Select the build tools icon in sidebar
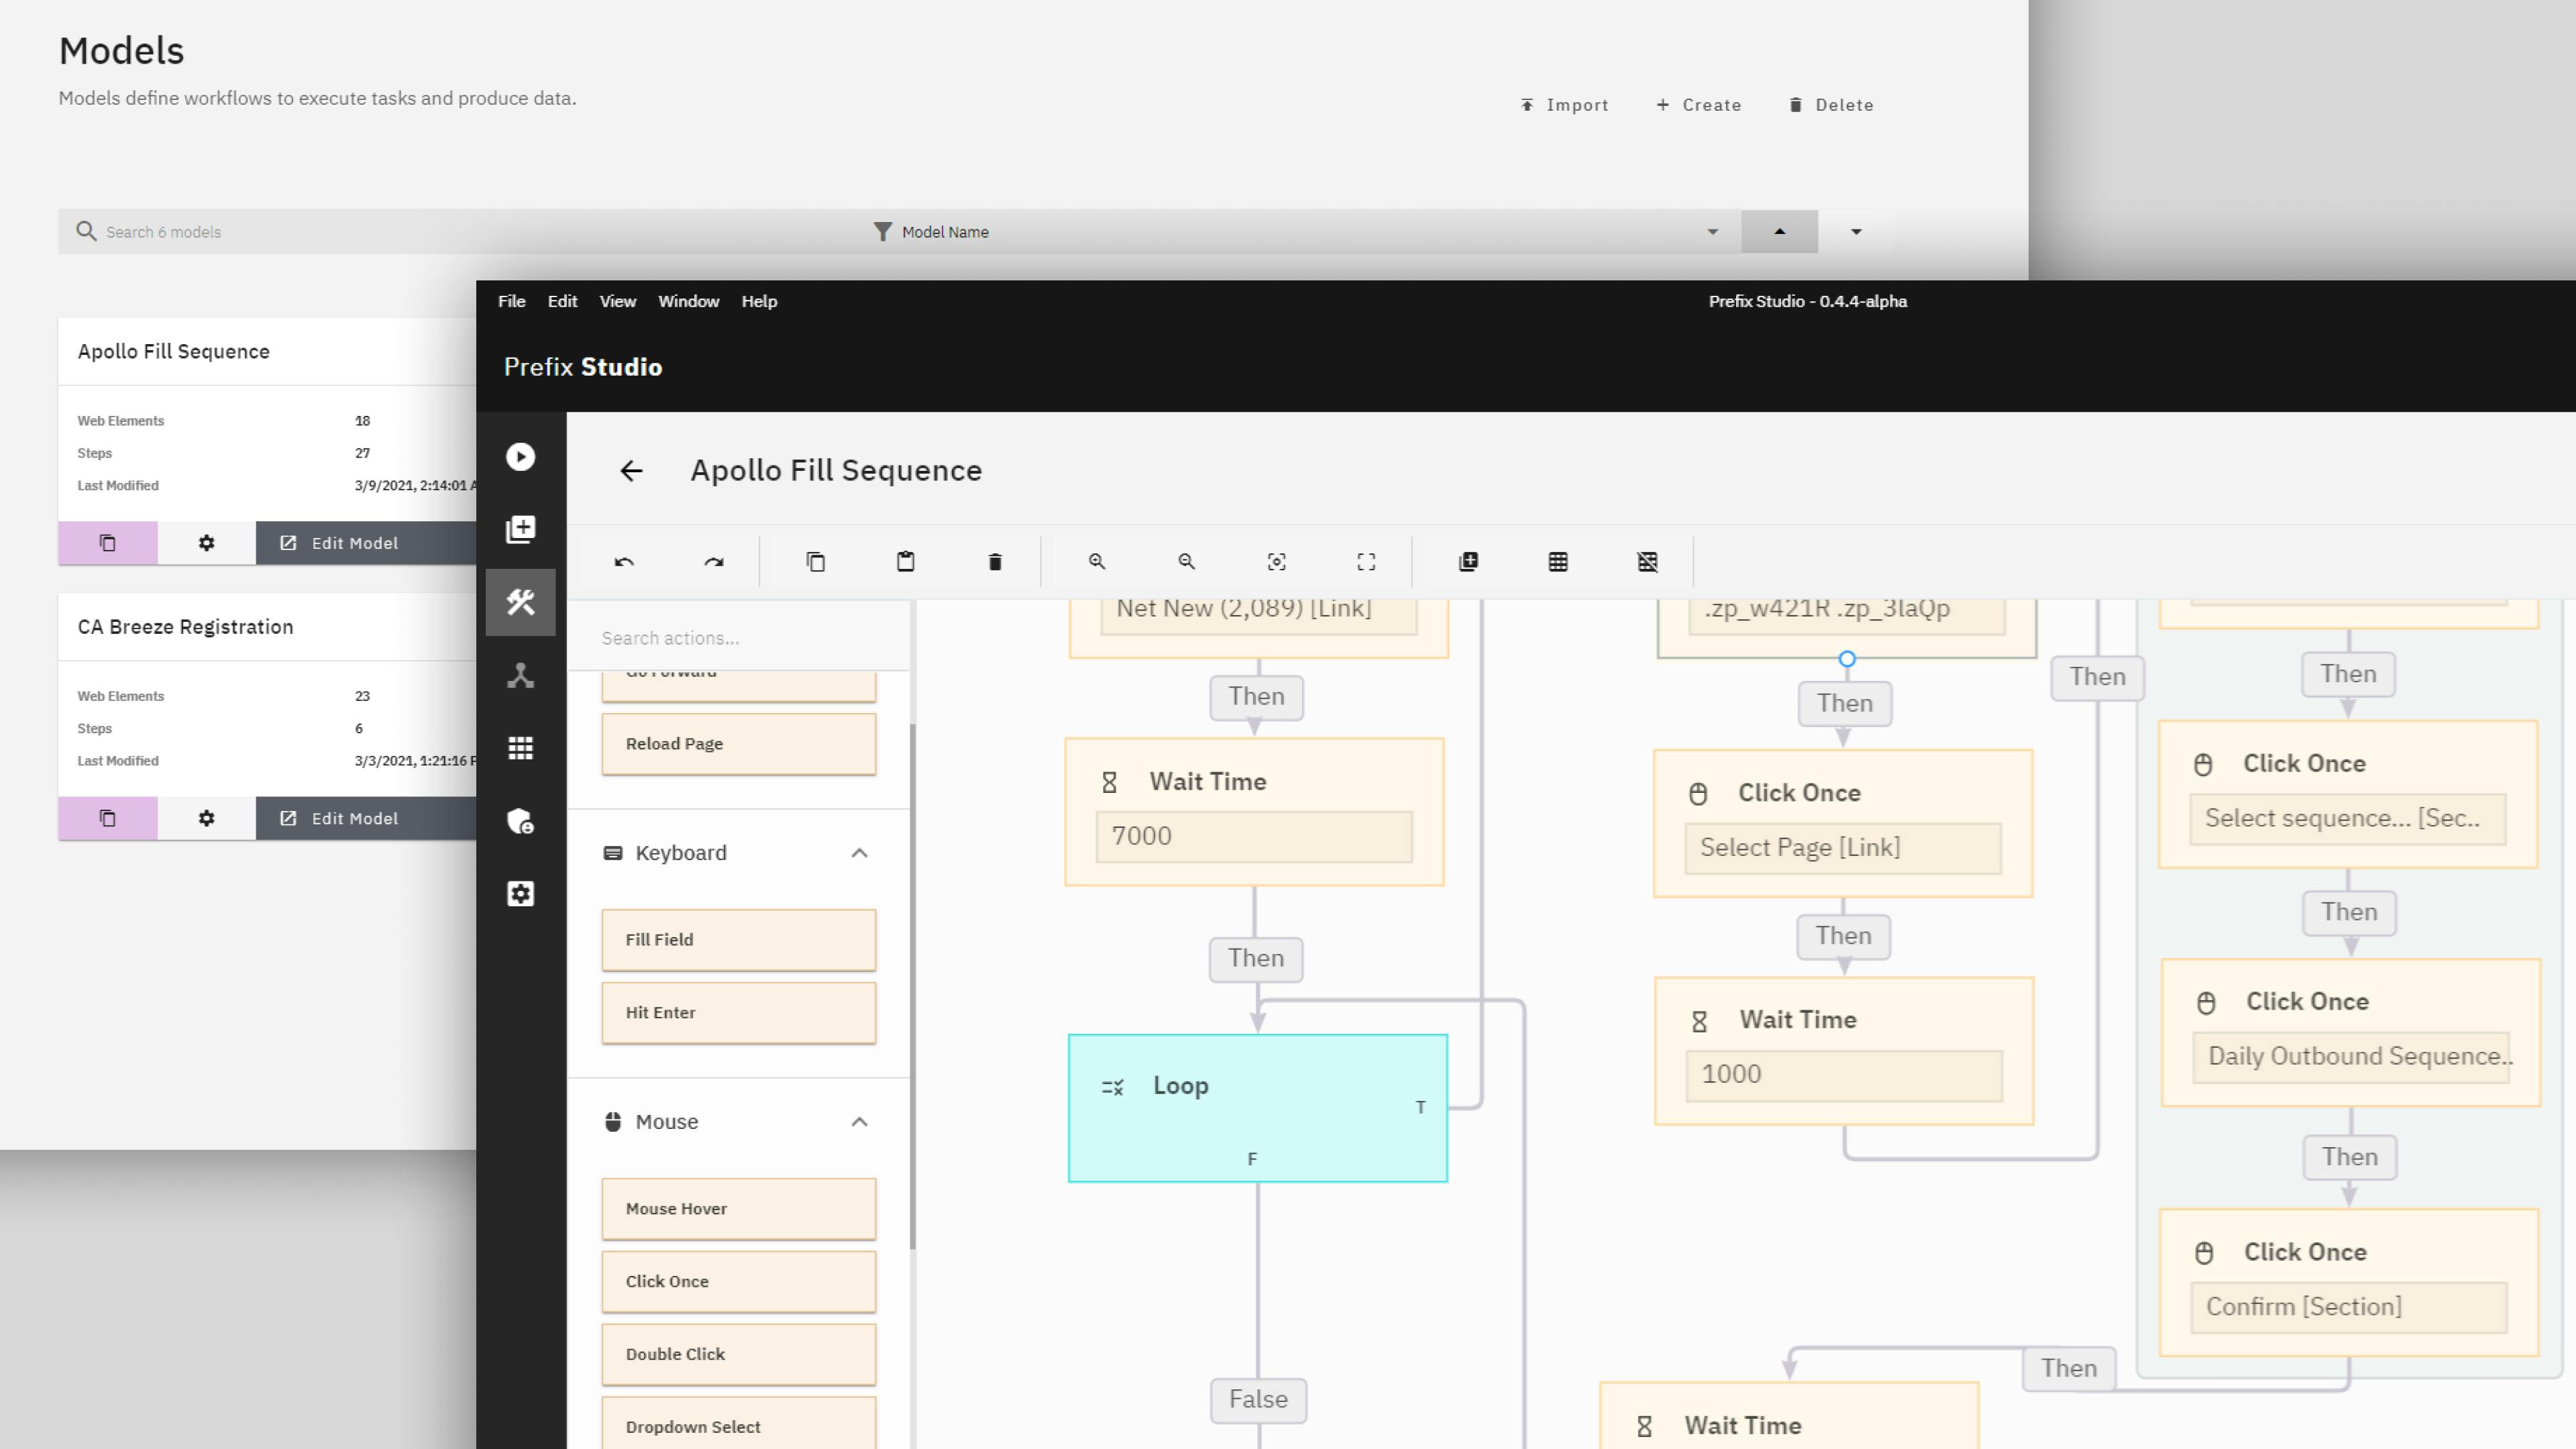 pyautogui.click(x=520, y=602)
